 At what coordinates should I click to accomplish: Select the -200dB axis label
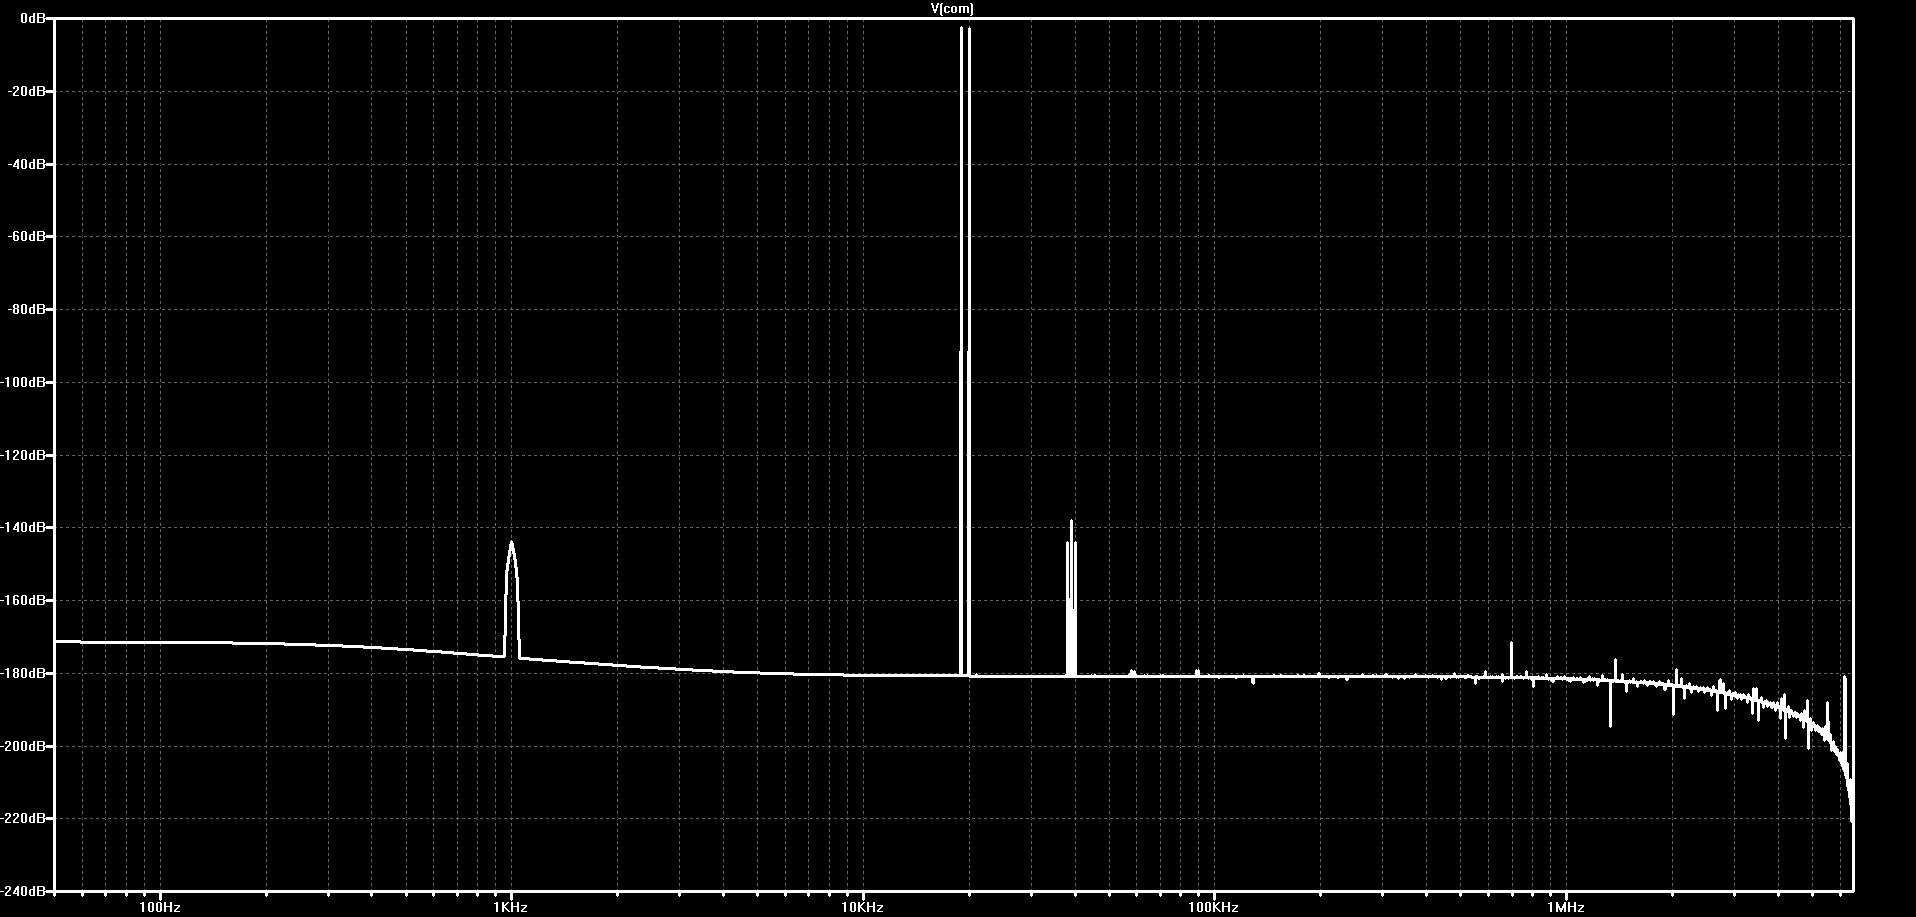[x=24, y=747]
